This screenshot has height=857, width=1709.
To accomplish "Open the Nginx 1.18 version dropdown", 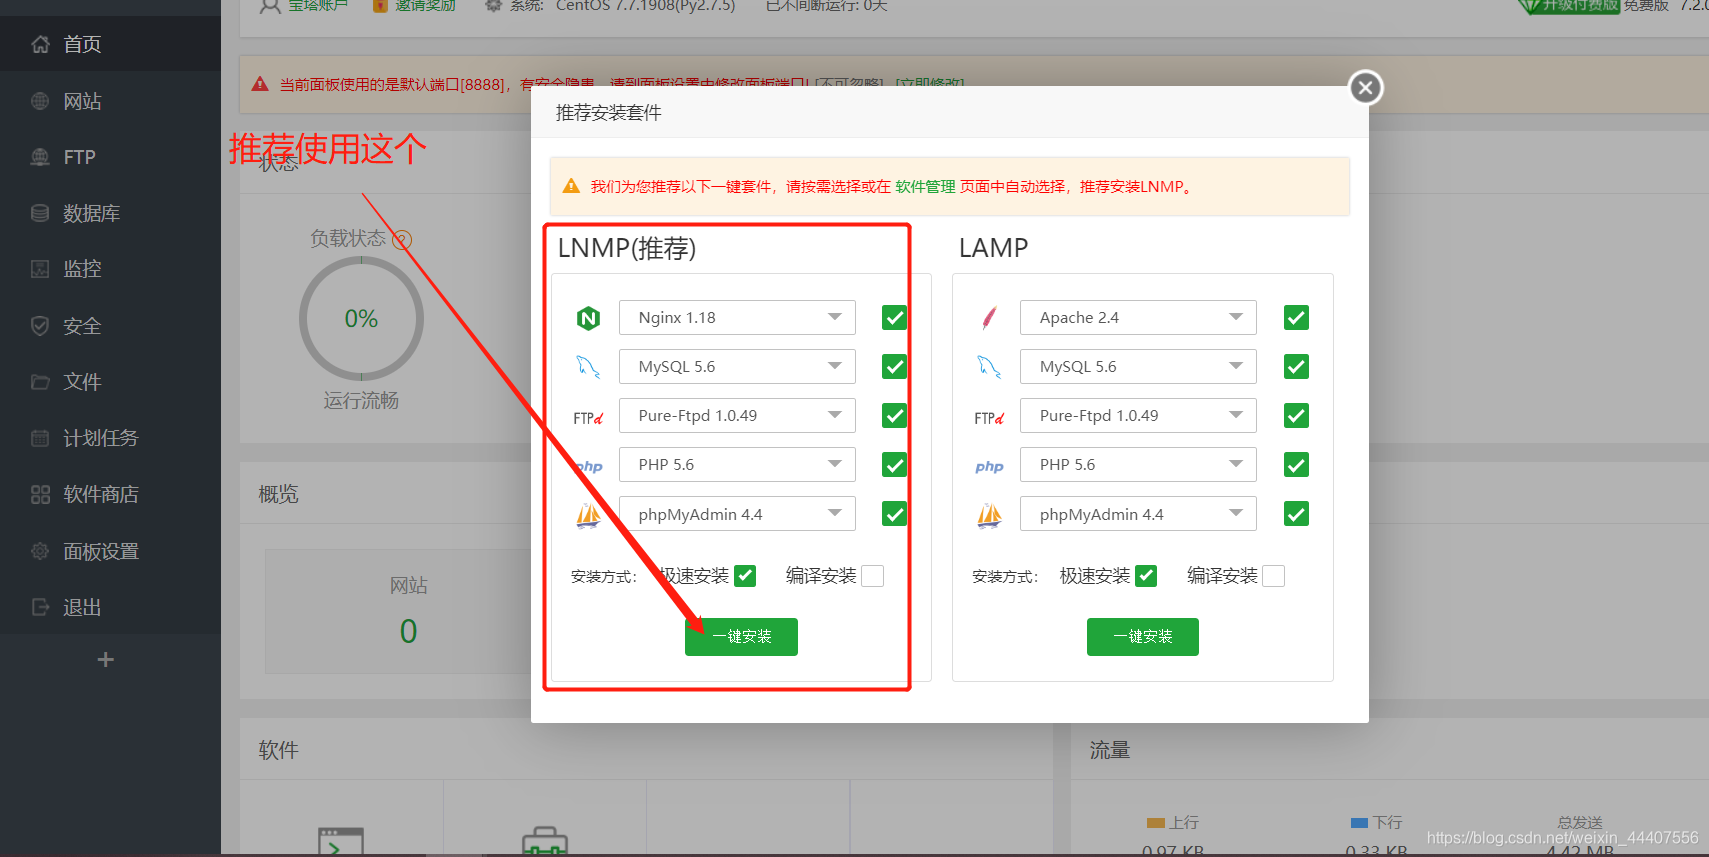I will (x=737, y=318).
